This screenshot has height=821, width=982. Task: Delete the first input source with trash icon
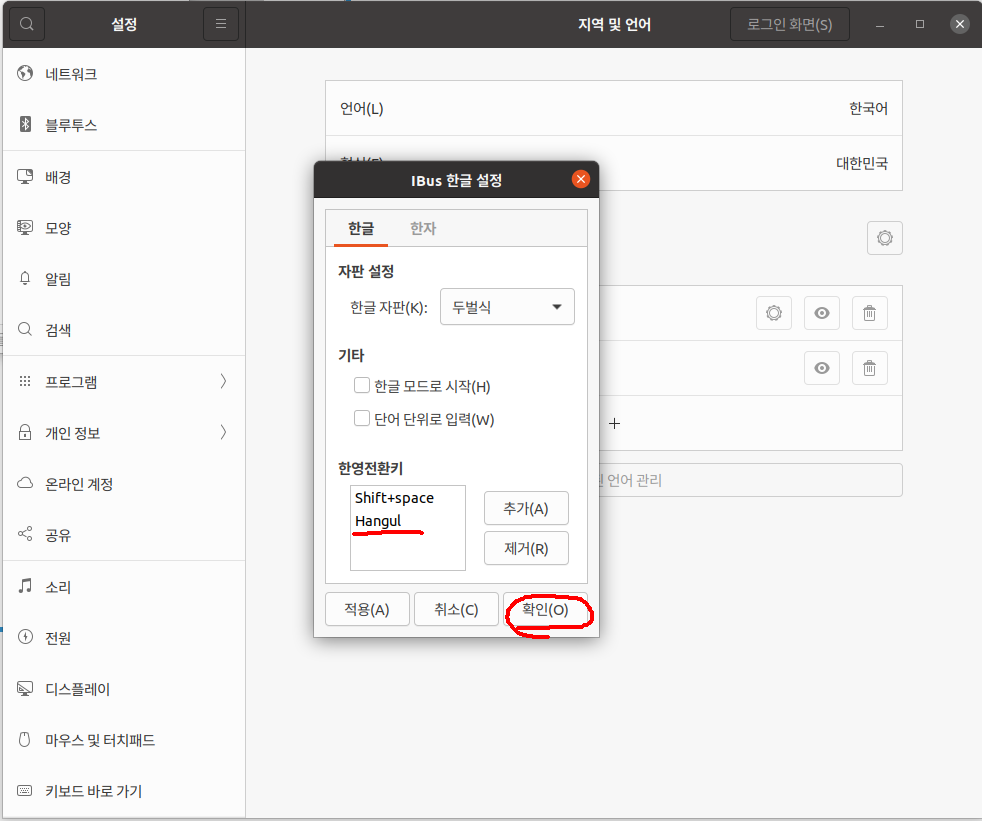869,313
